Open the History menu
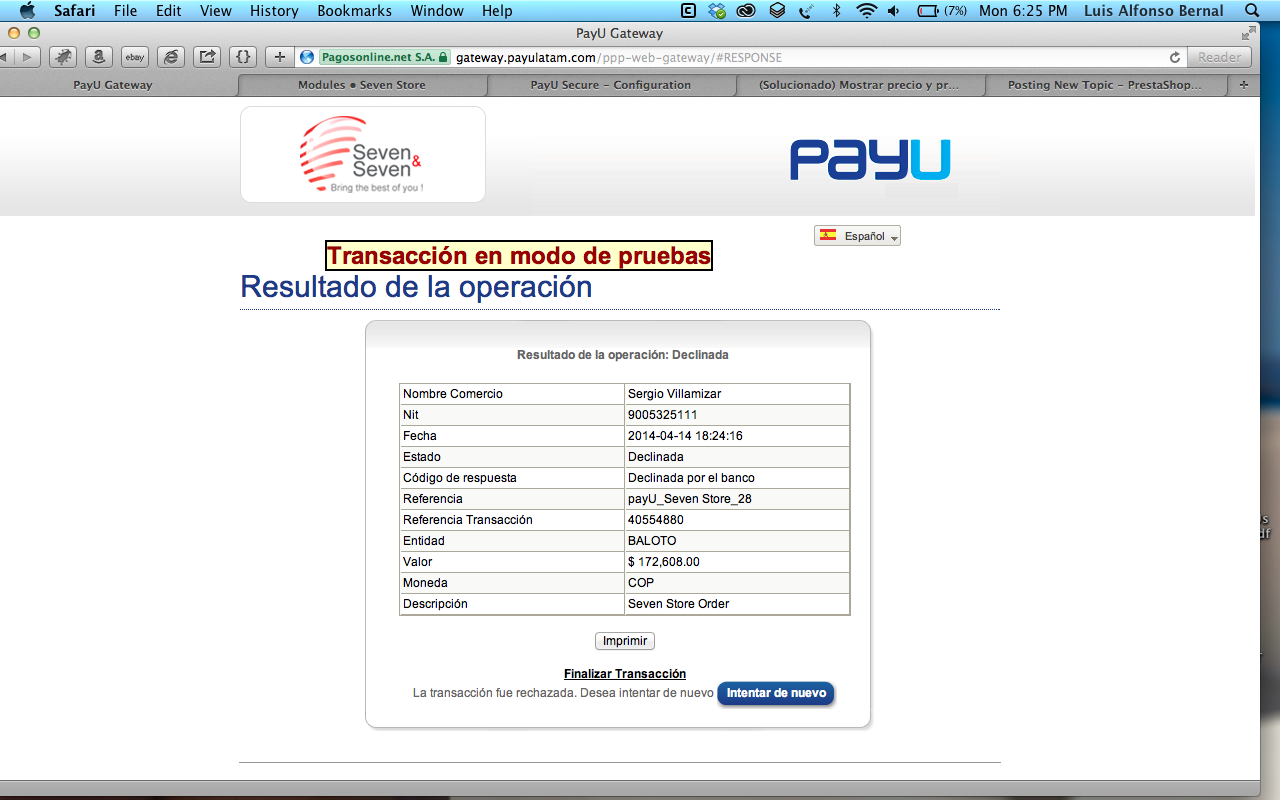1280x800 pixels. click(274, 11)
